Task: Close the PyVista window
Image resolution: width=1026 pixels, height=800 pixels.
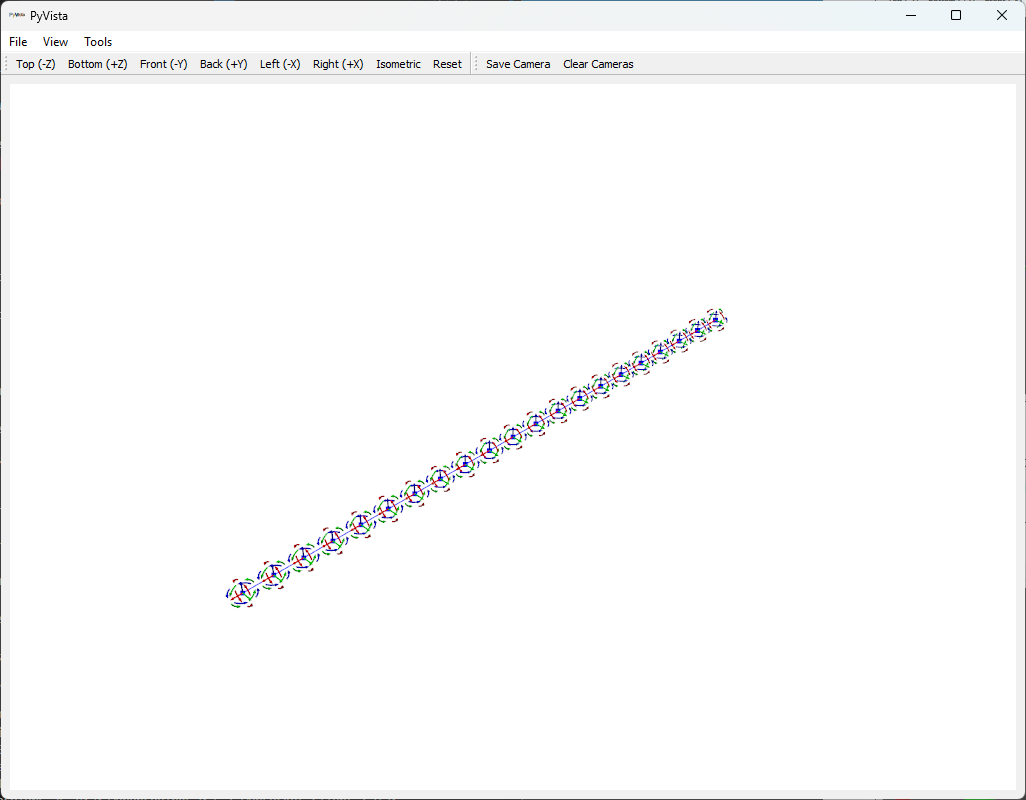Action: (1002, 15)
